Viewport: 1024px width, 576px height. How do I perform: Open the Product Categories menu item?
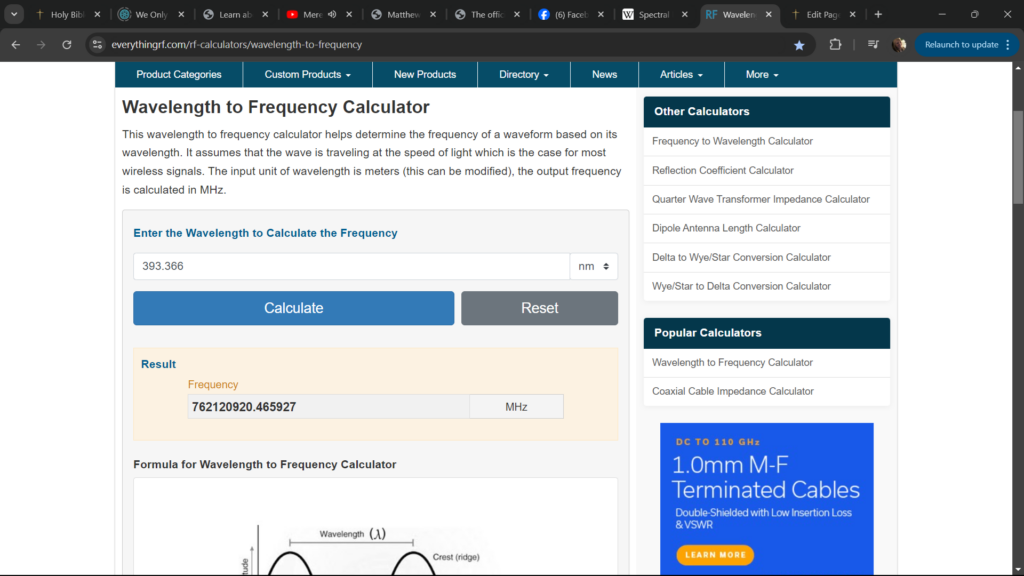178,75
